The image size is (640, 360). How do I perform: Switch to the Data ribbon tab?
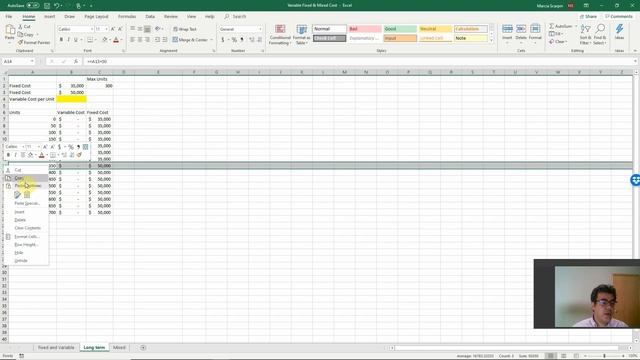pos(150,17)
